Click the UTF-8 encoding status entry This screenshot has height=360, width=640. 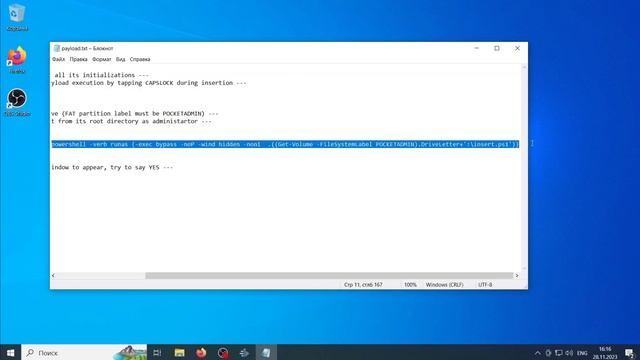(485, 284)
